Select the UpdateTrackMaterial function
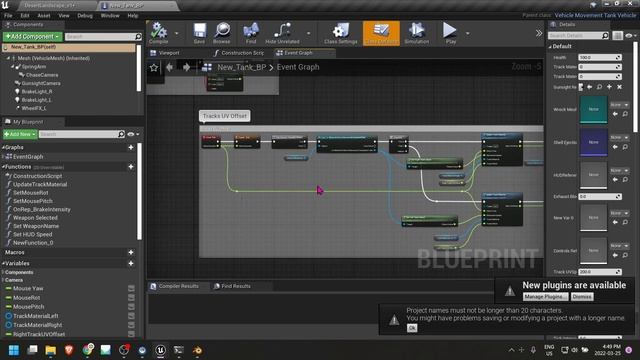This screenshot has height=360, width=640. pos(40,184)
